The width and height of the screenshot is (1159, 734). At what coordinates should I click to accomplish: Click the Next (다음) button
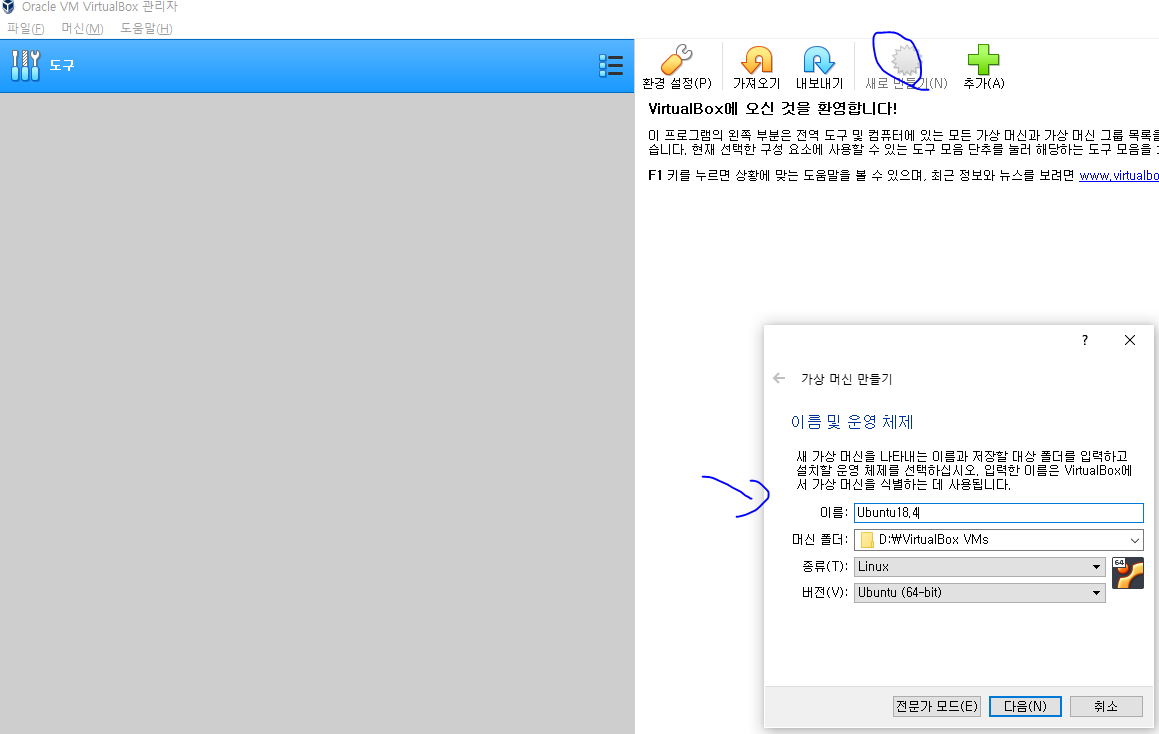1025,706
